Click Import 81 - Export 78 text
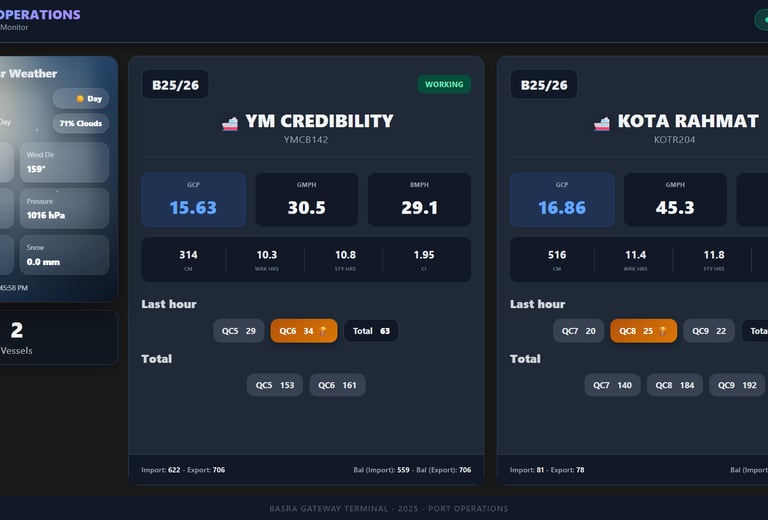 pos(547,470)
